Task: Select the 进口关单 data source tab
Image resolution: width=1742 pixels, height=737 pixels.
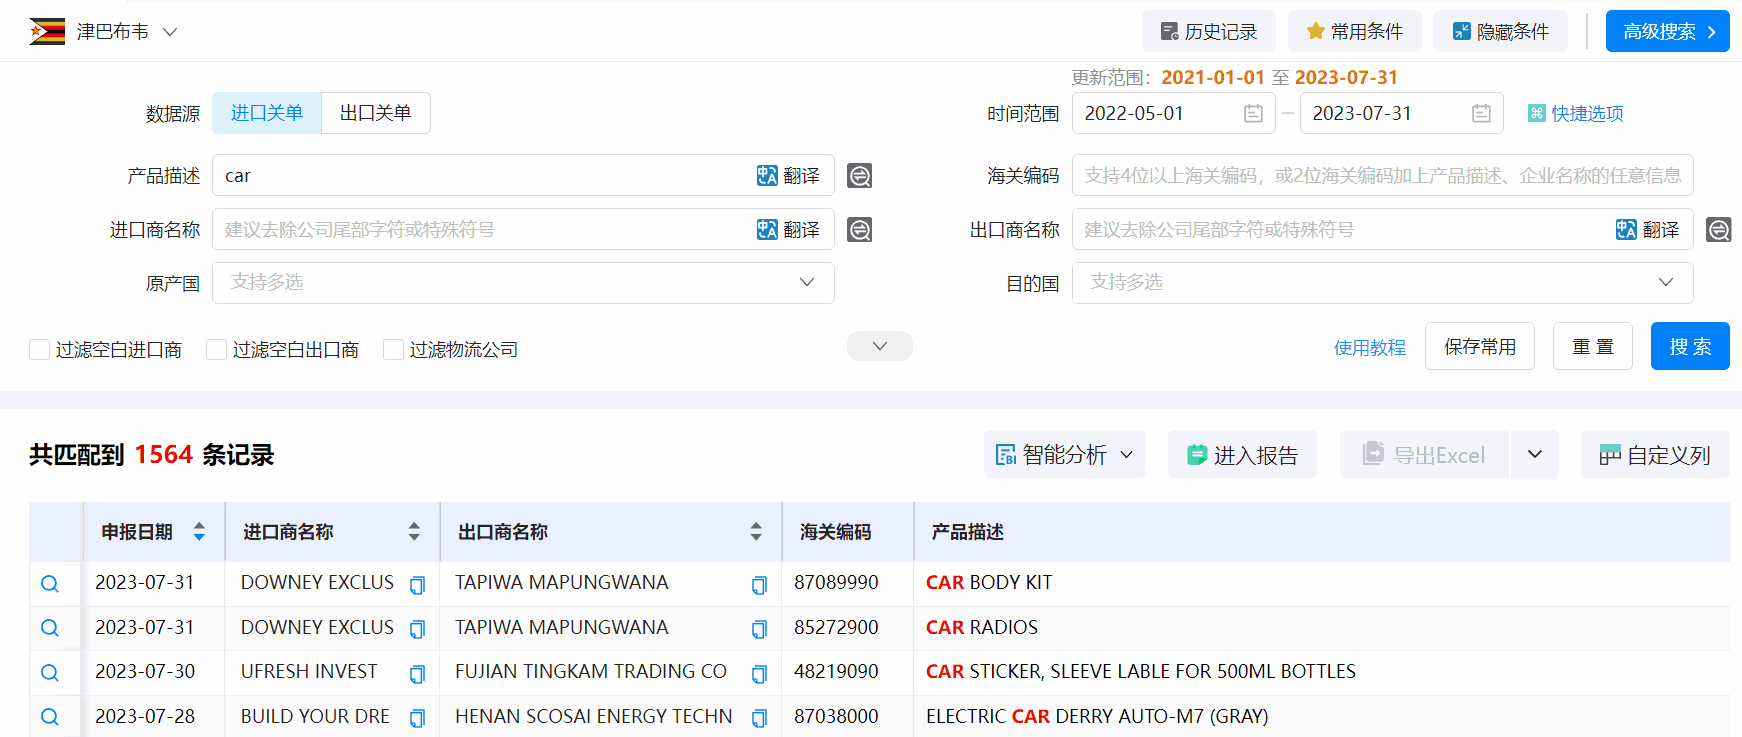Action: (267, 113)
